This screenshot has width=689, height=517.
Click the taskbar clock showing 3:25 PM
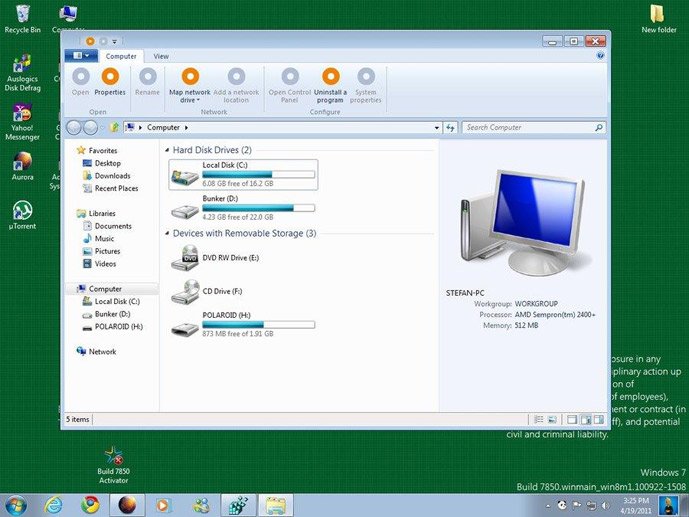tap(636, 506)
